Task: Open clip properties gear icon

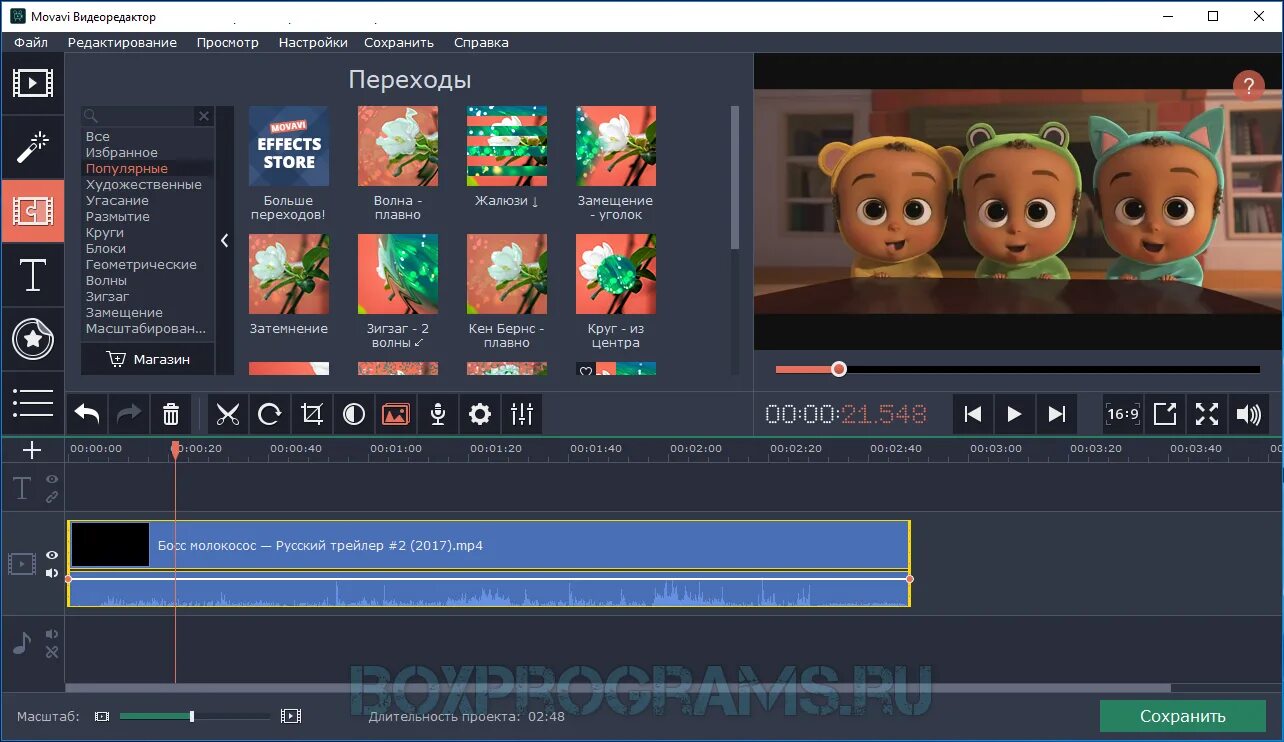Action: (480, 414)
